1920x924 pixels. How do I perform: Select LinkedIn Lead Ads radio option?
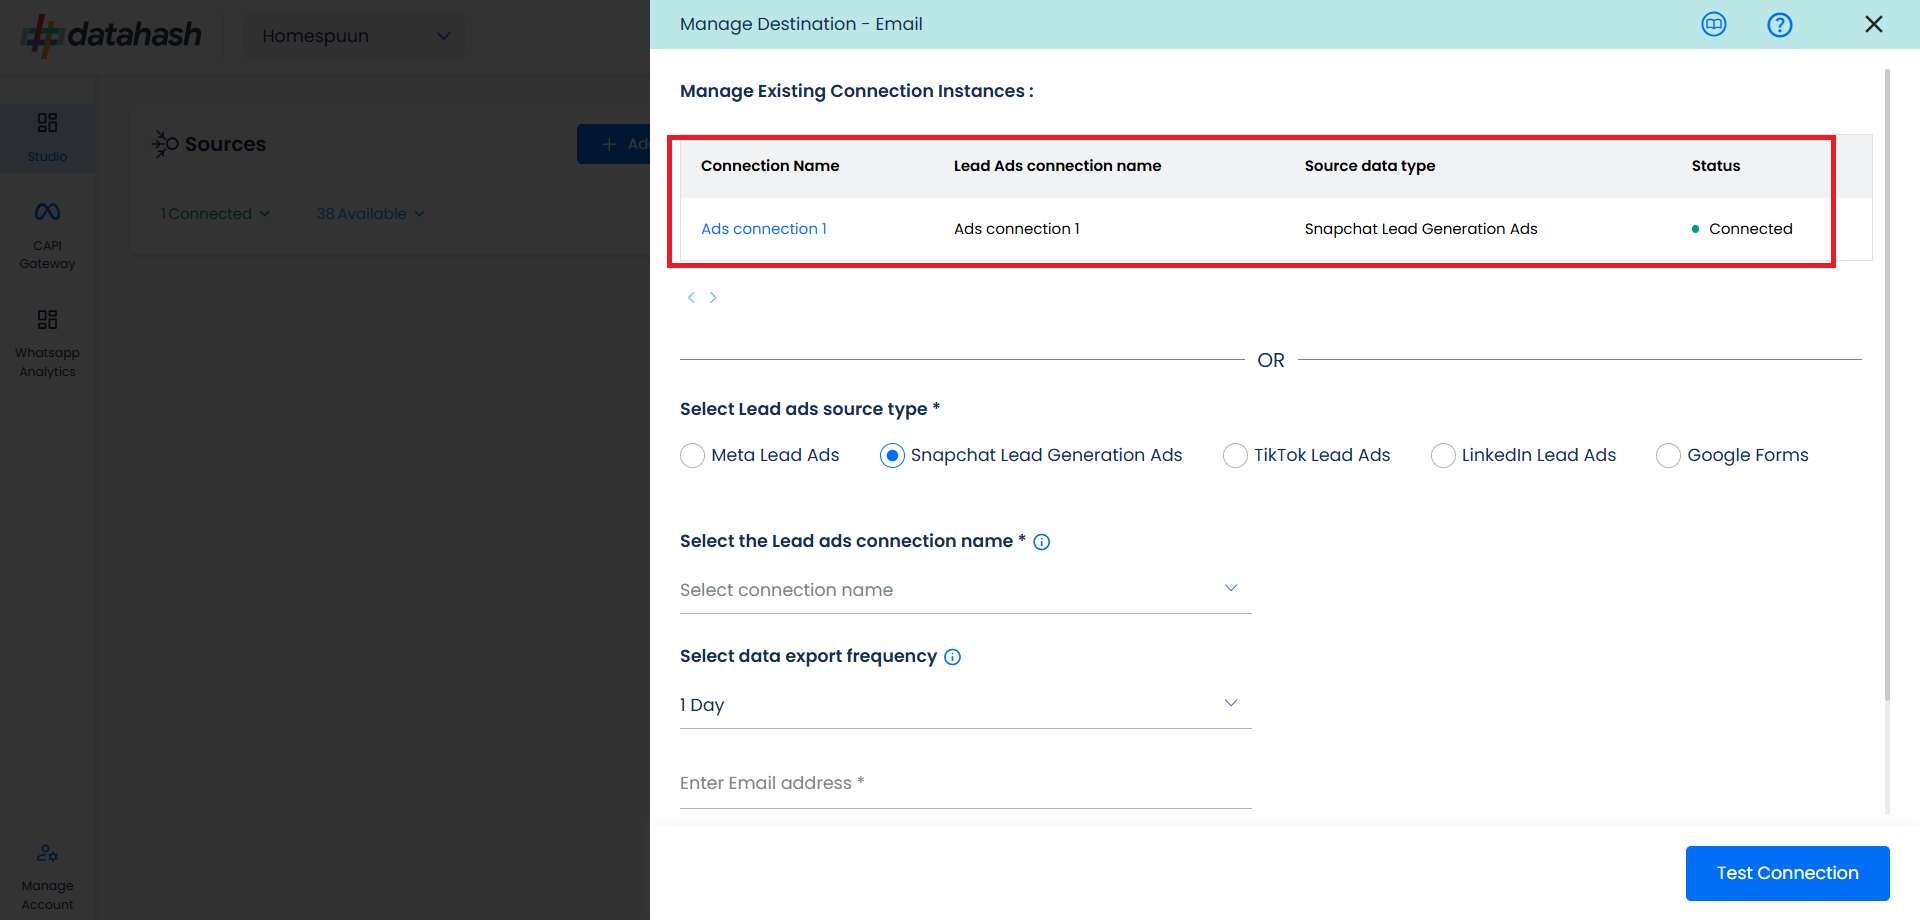[1443, 456]
